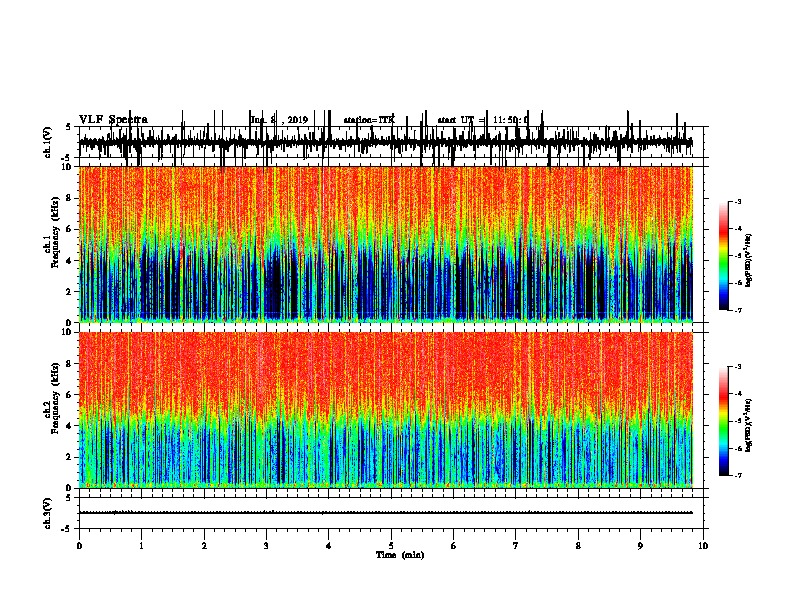Click the log(PSD) unit label beside ch.1 colorbar
The width and height of the screenshot is (792, 612).
749,261
